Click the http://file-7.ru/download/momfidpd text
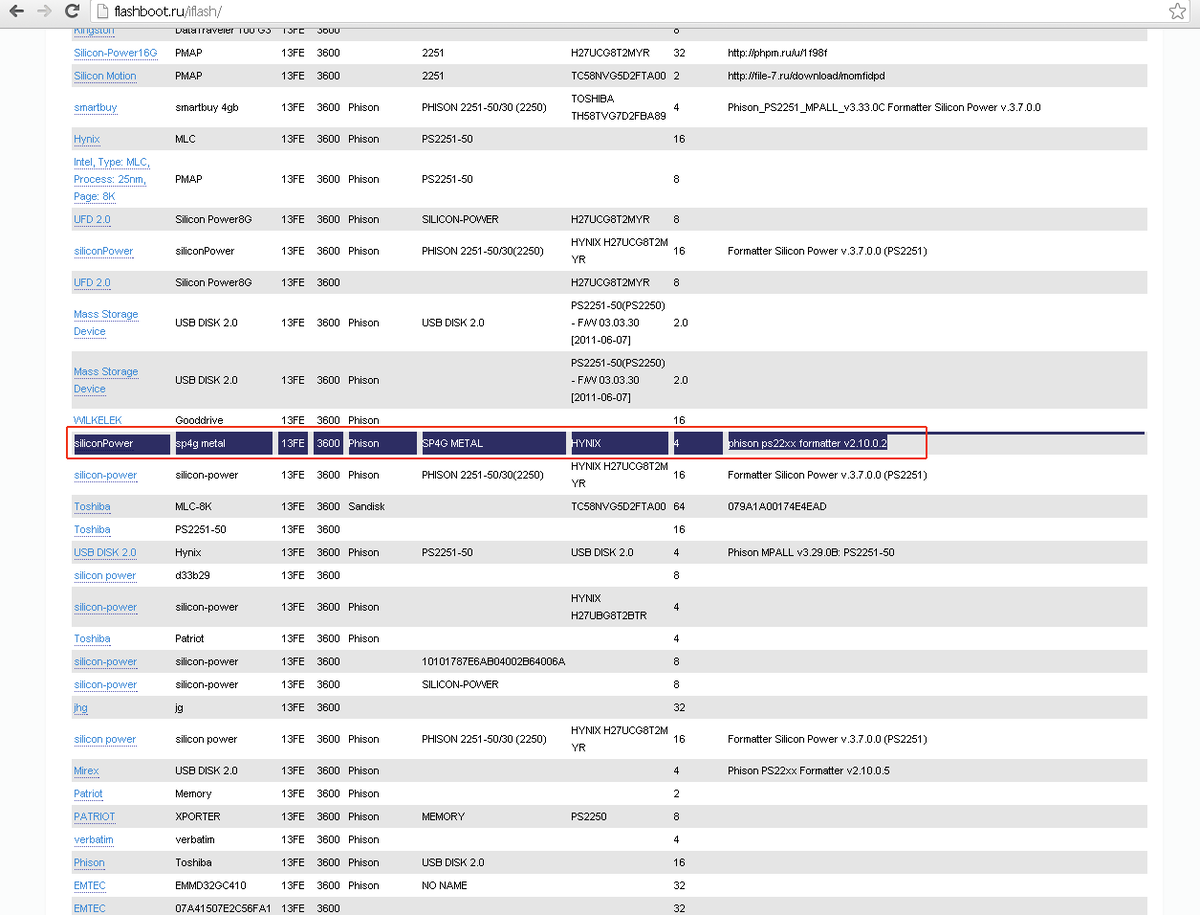Screen dimensions: 1200x915 [x=806, y=76]
